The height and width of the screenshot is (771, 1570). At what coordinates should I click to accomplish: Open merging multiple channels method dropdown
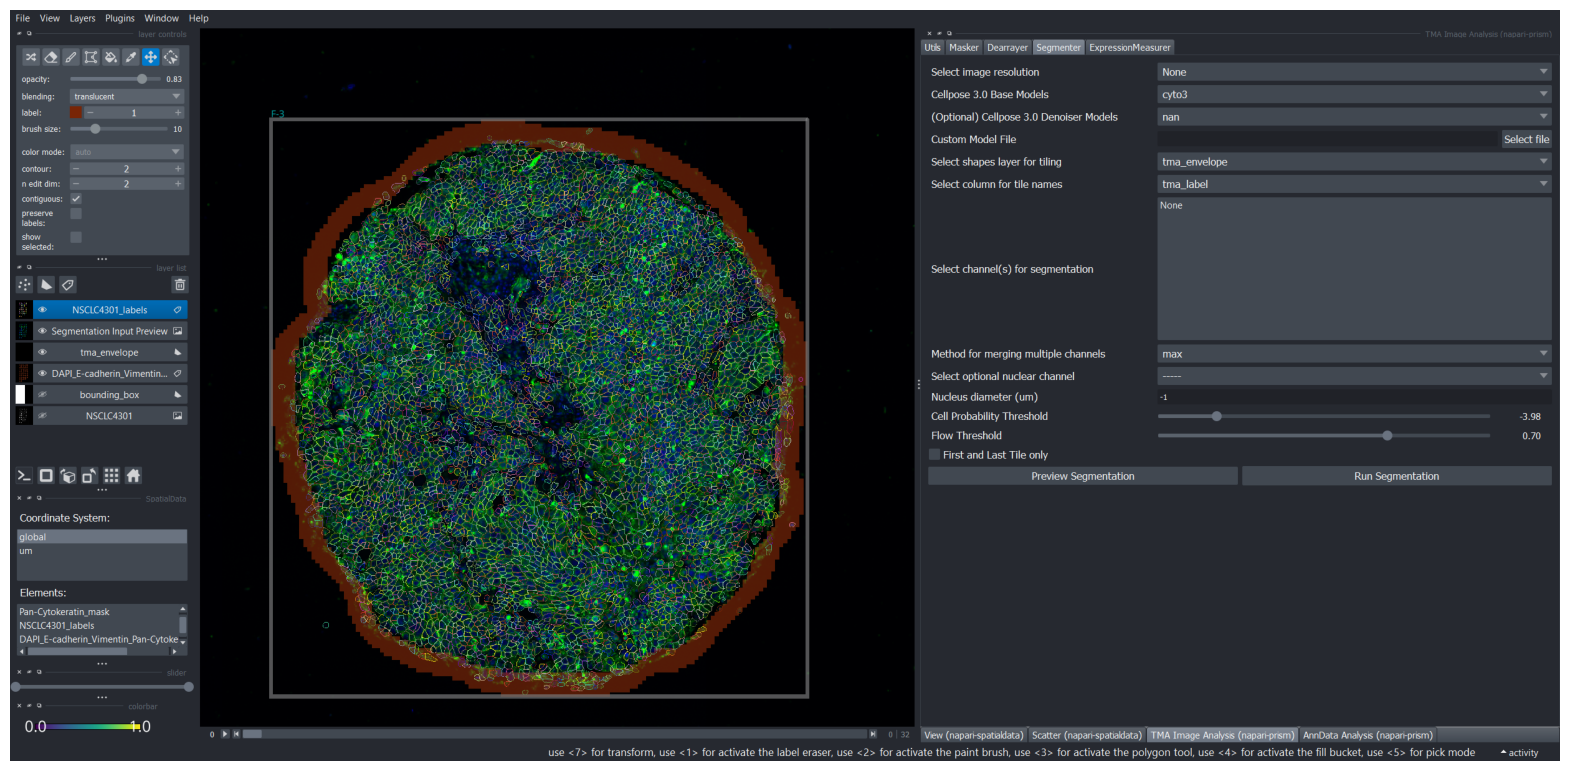pos(1354,354)
